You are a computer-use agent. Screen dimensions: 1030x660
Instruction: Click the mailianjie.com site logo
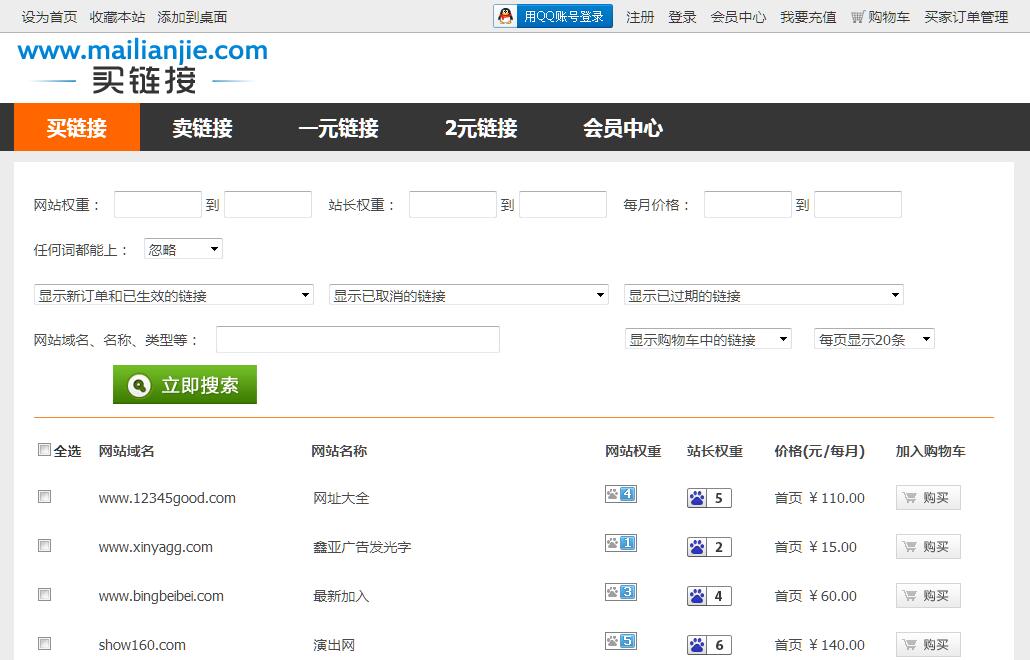pyautogui.click(x=142, y=66)
